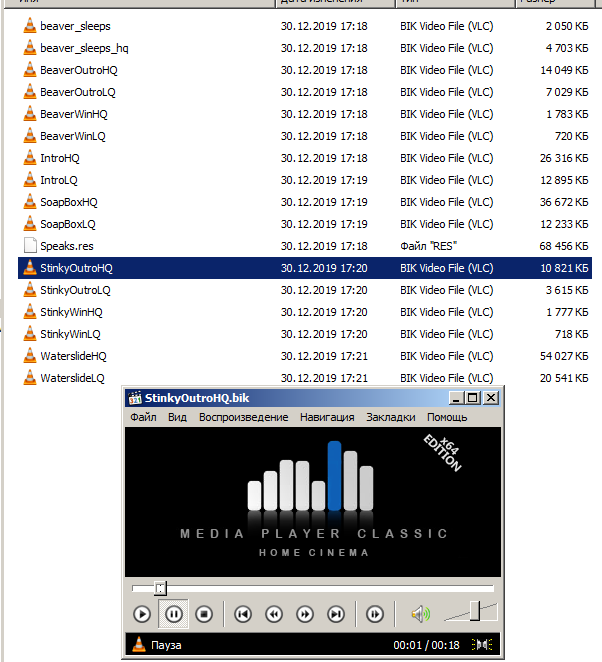The width and height of the screenshot is (602, 662).
Task: Click the StinkyOutroLQ file icon
Action: point(30,289)
